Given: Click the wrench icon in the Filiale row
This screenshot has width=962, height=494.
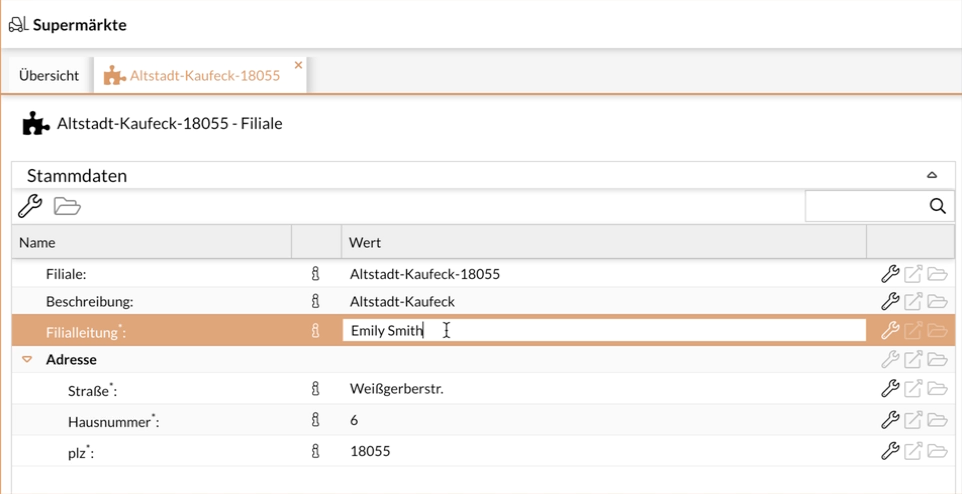Looking at the screenshot, I should pos(889,274).
